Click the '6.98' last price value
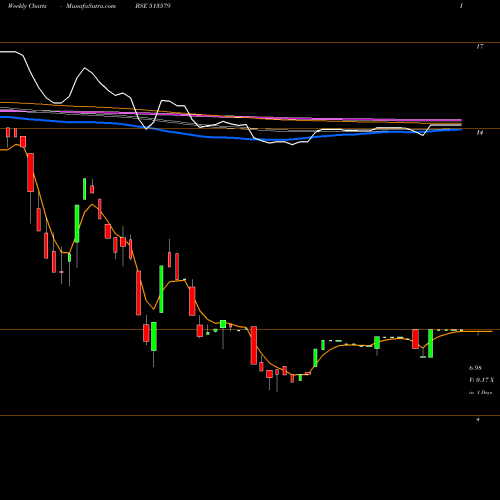Screen dimensions: 500x500 coord(475,368)
